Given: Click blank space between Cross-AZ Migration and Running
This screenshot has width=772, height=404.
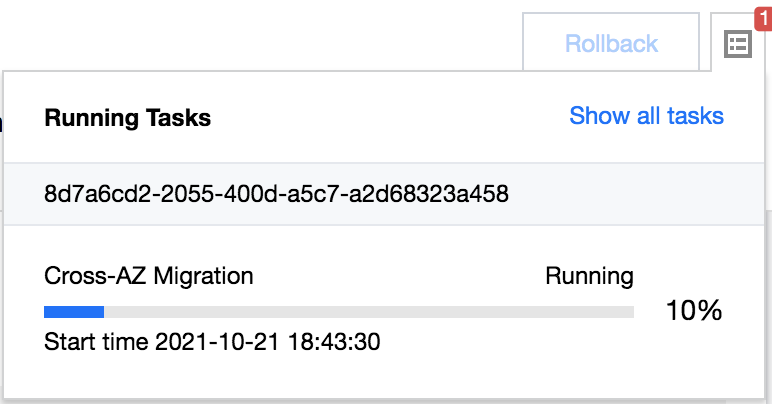Looking at the screenshot, I should tap(400, 276).
